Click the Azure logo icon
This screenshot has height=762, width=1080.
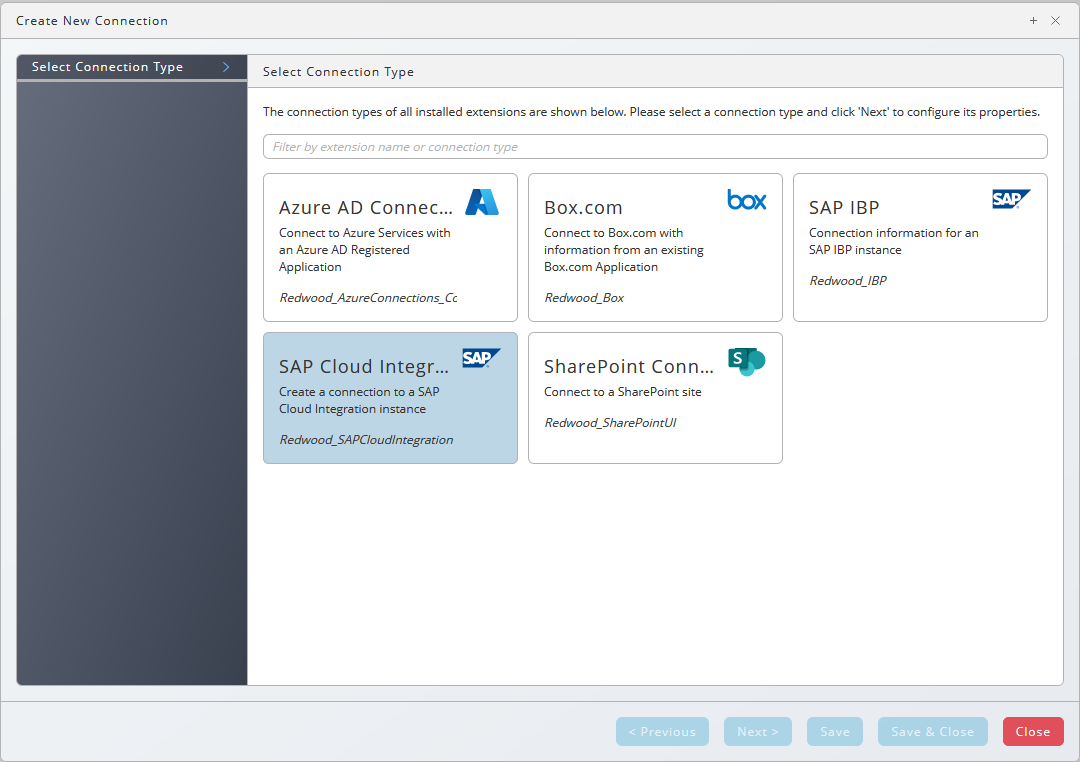pos(481,202)
